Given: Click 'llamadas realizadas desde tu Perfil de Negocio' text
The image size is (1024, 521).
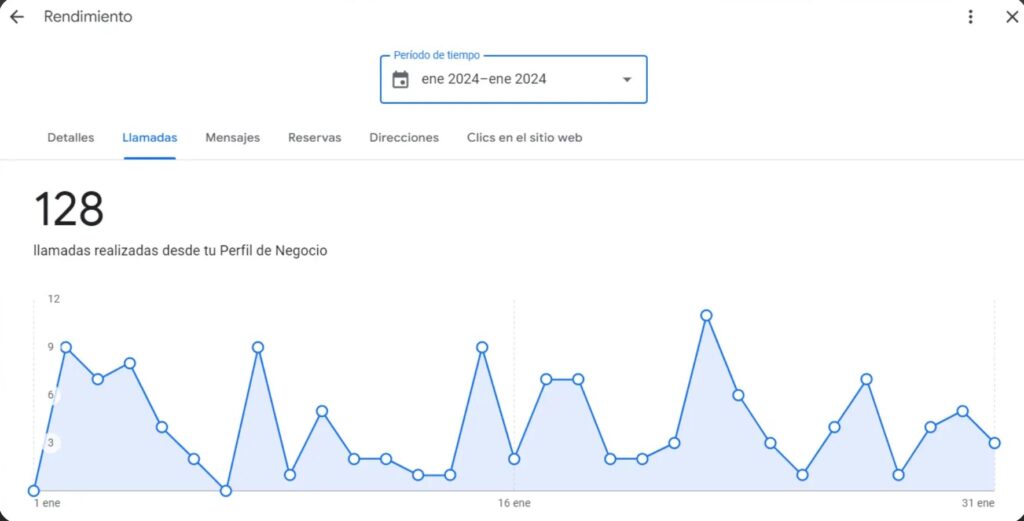Looking at the screenshot, I should (180, 251).
